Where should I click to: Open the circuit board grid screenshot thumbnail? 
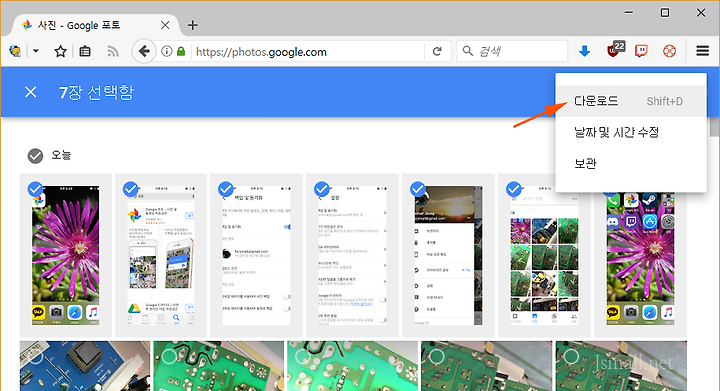pos(544,256)
